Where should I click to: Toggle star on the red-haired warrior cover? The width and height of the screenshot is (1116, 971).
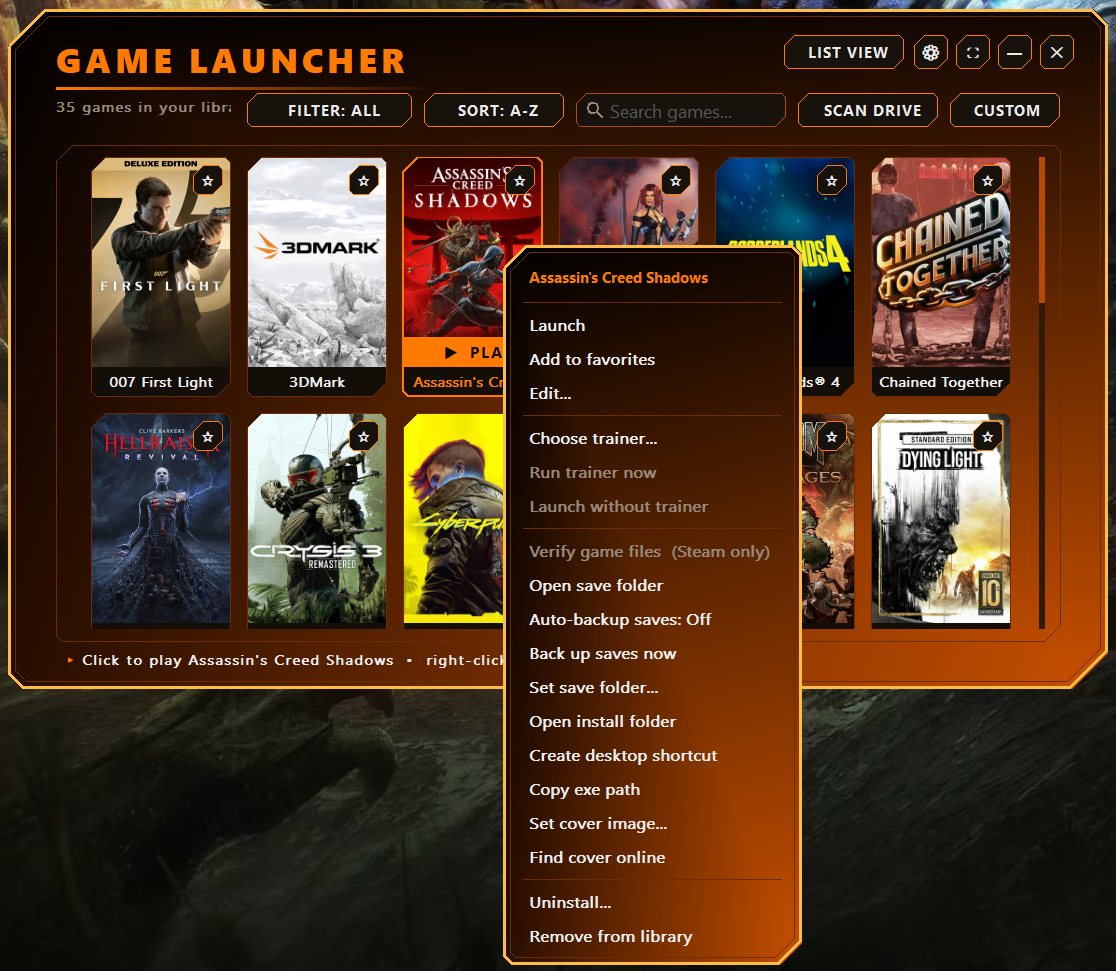coord(676,181)
